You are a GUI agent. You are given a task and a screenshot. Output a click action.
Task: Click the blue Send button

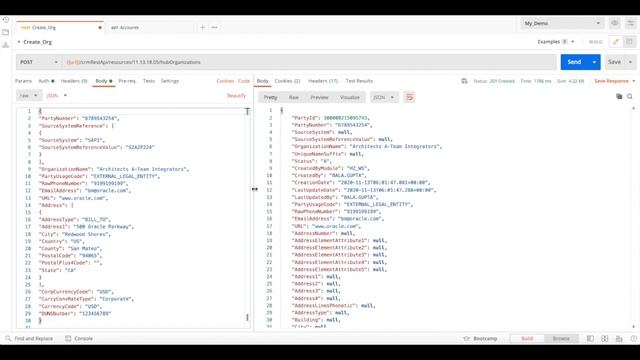574,62
